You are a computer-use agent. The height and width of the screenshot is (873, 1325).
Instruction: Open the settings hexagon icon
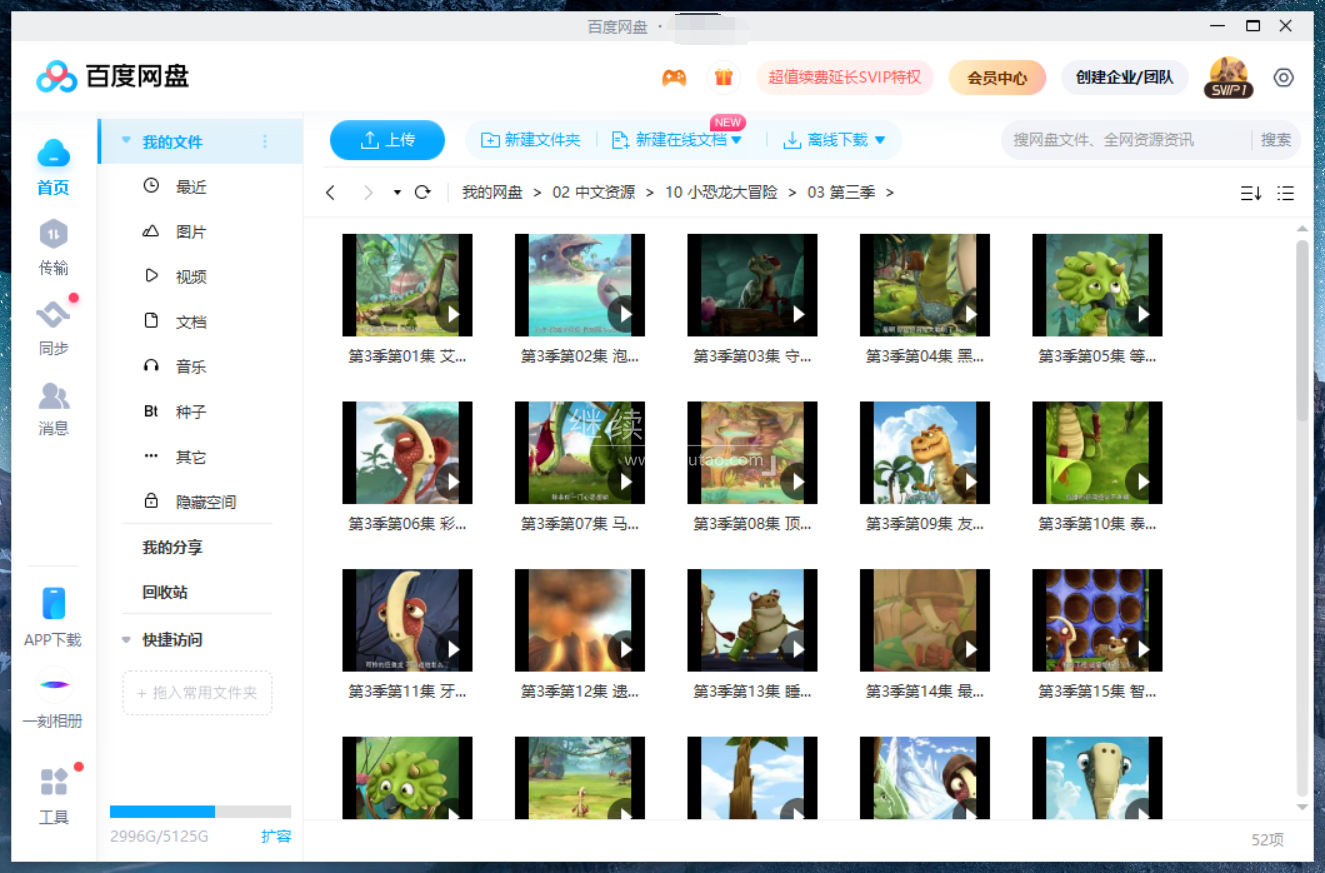[1284, 78]
